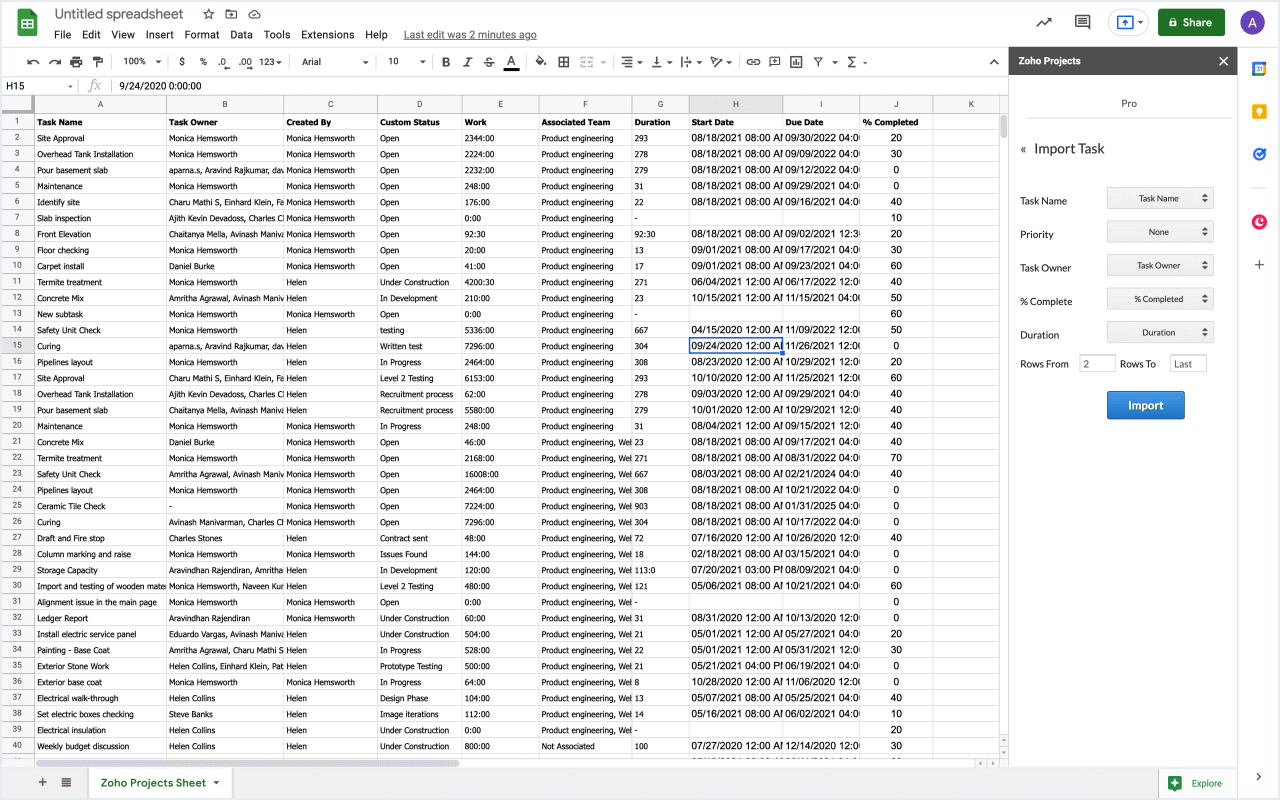Viewport: 1280px width, 800px height.
Task: Open the Functions sigma dropdown
Action: (x=856, y=62)
